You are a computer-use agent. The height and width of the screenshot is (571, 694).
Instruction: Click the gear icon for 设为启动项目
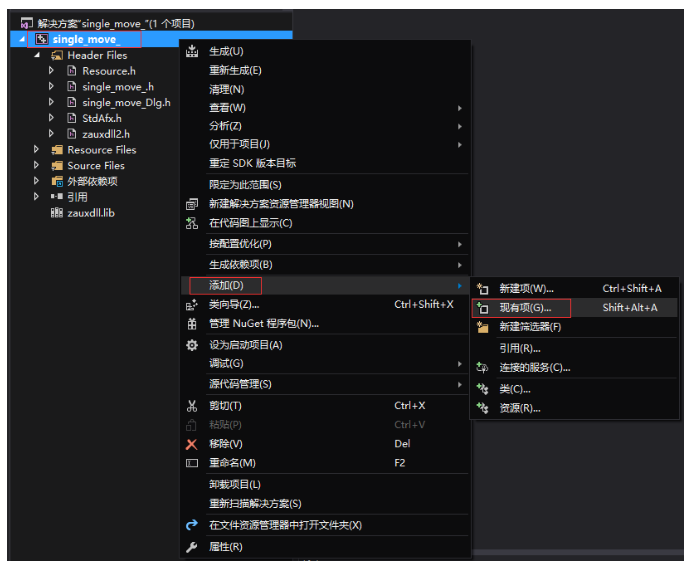(192, 345)
